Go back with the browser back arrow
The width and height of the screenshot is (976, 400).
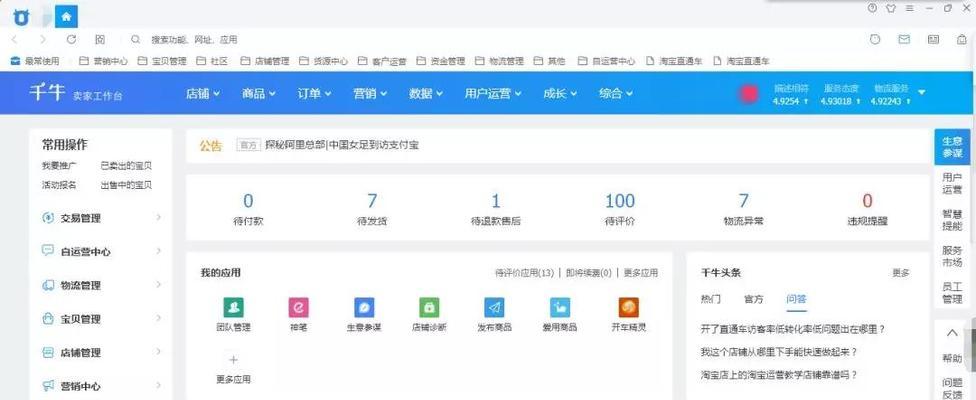point(15,39)
